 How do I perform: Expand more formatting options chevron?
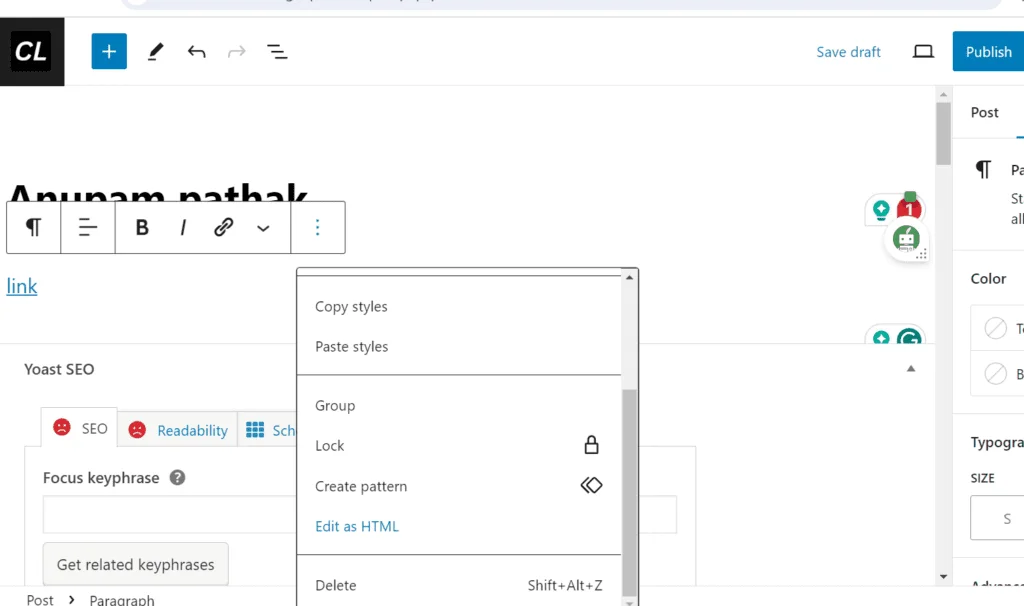click(263, 228)
